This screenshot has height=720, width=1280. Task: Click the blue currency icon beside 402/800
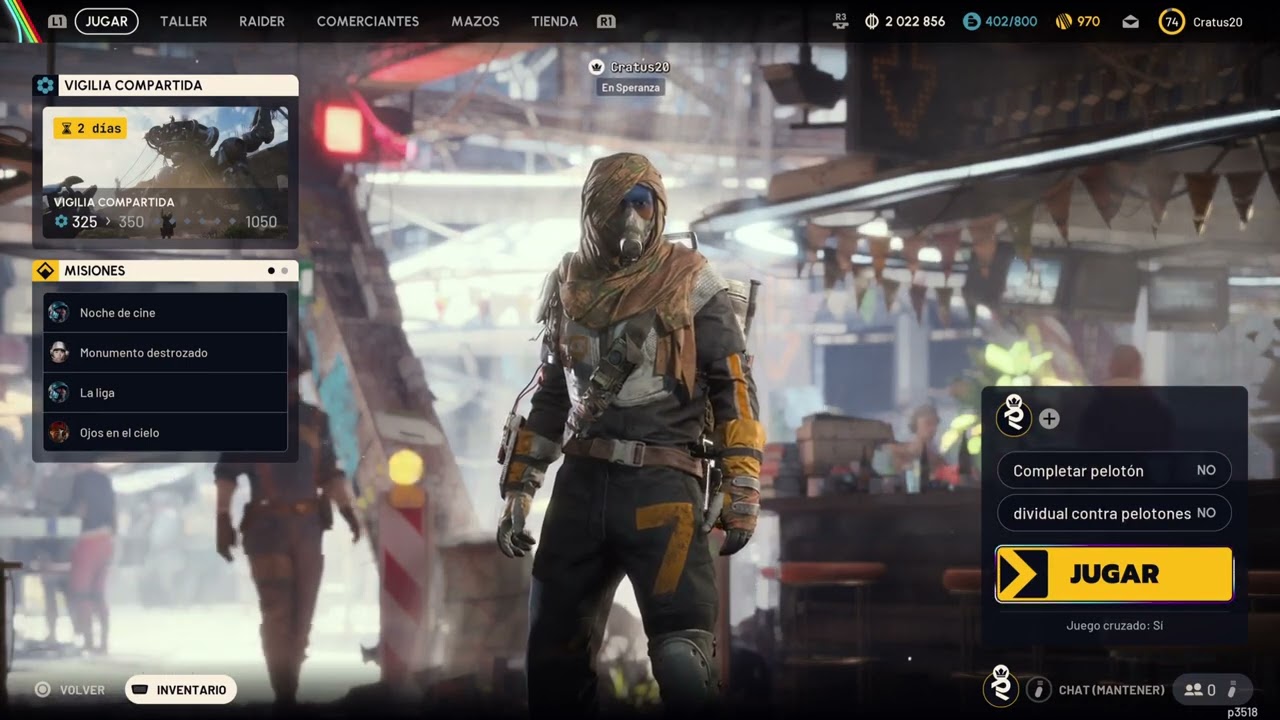972,21
